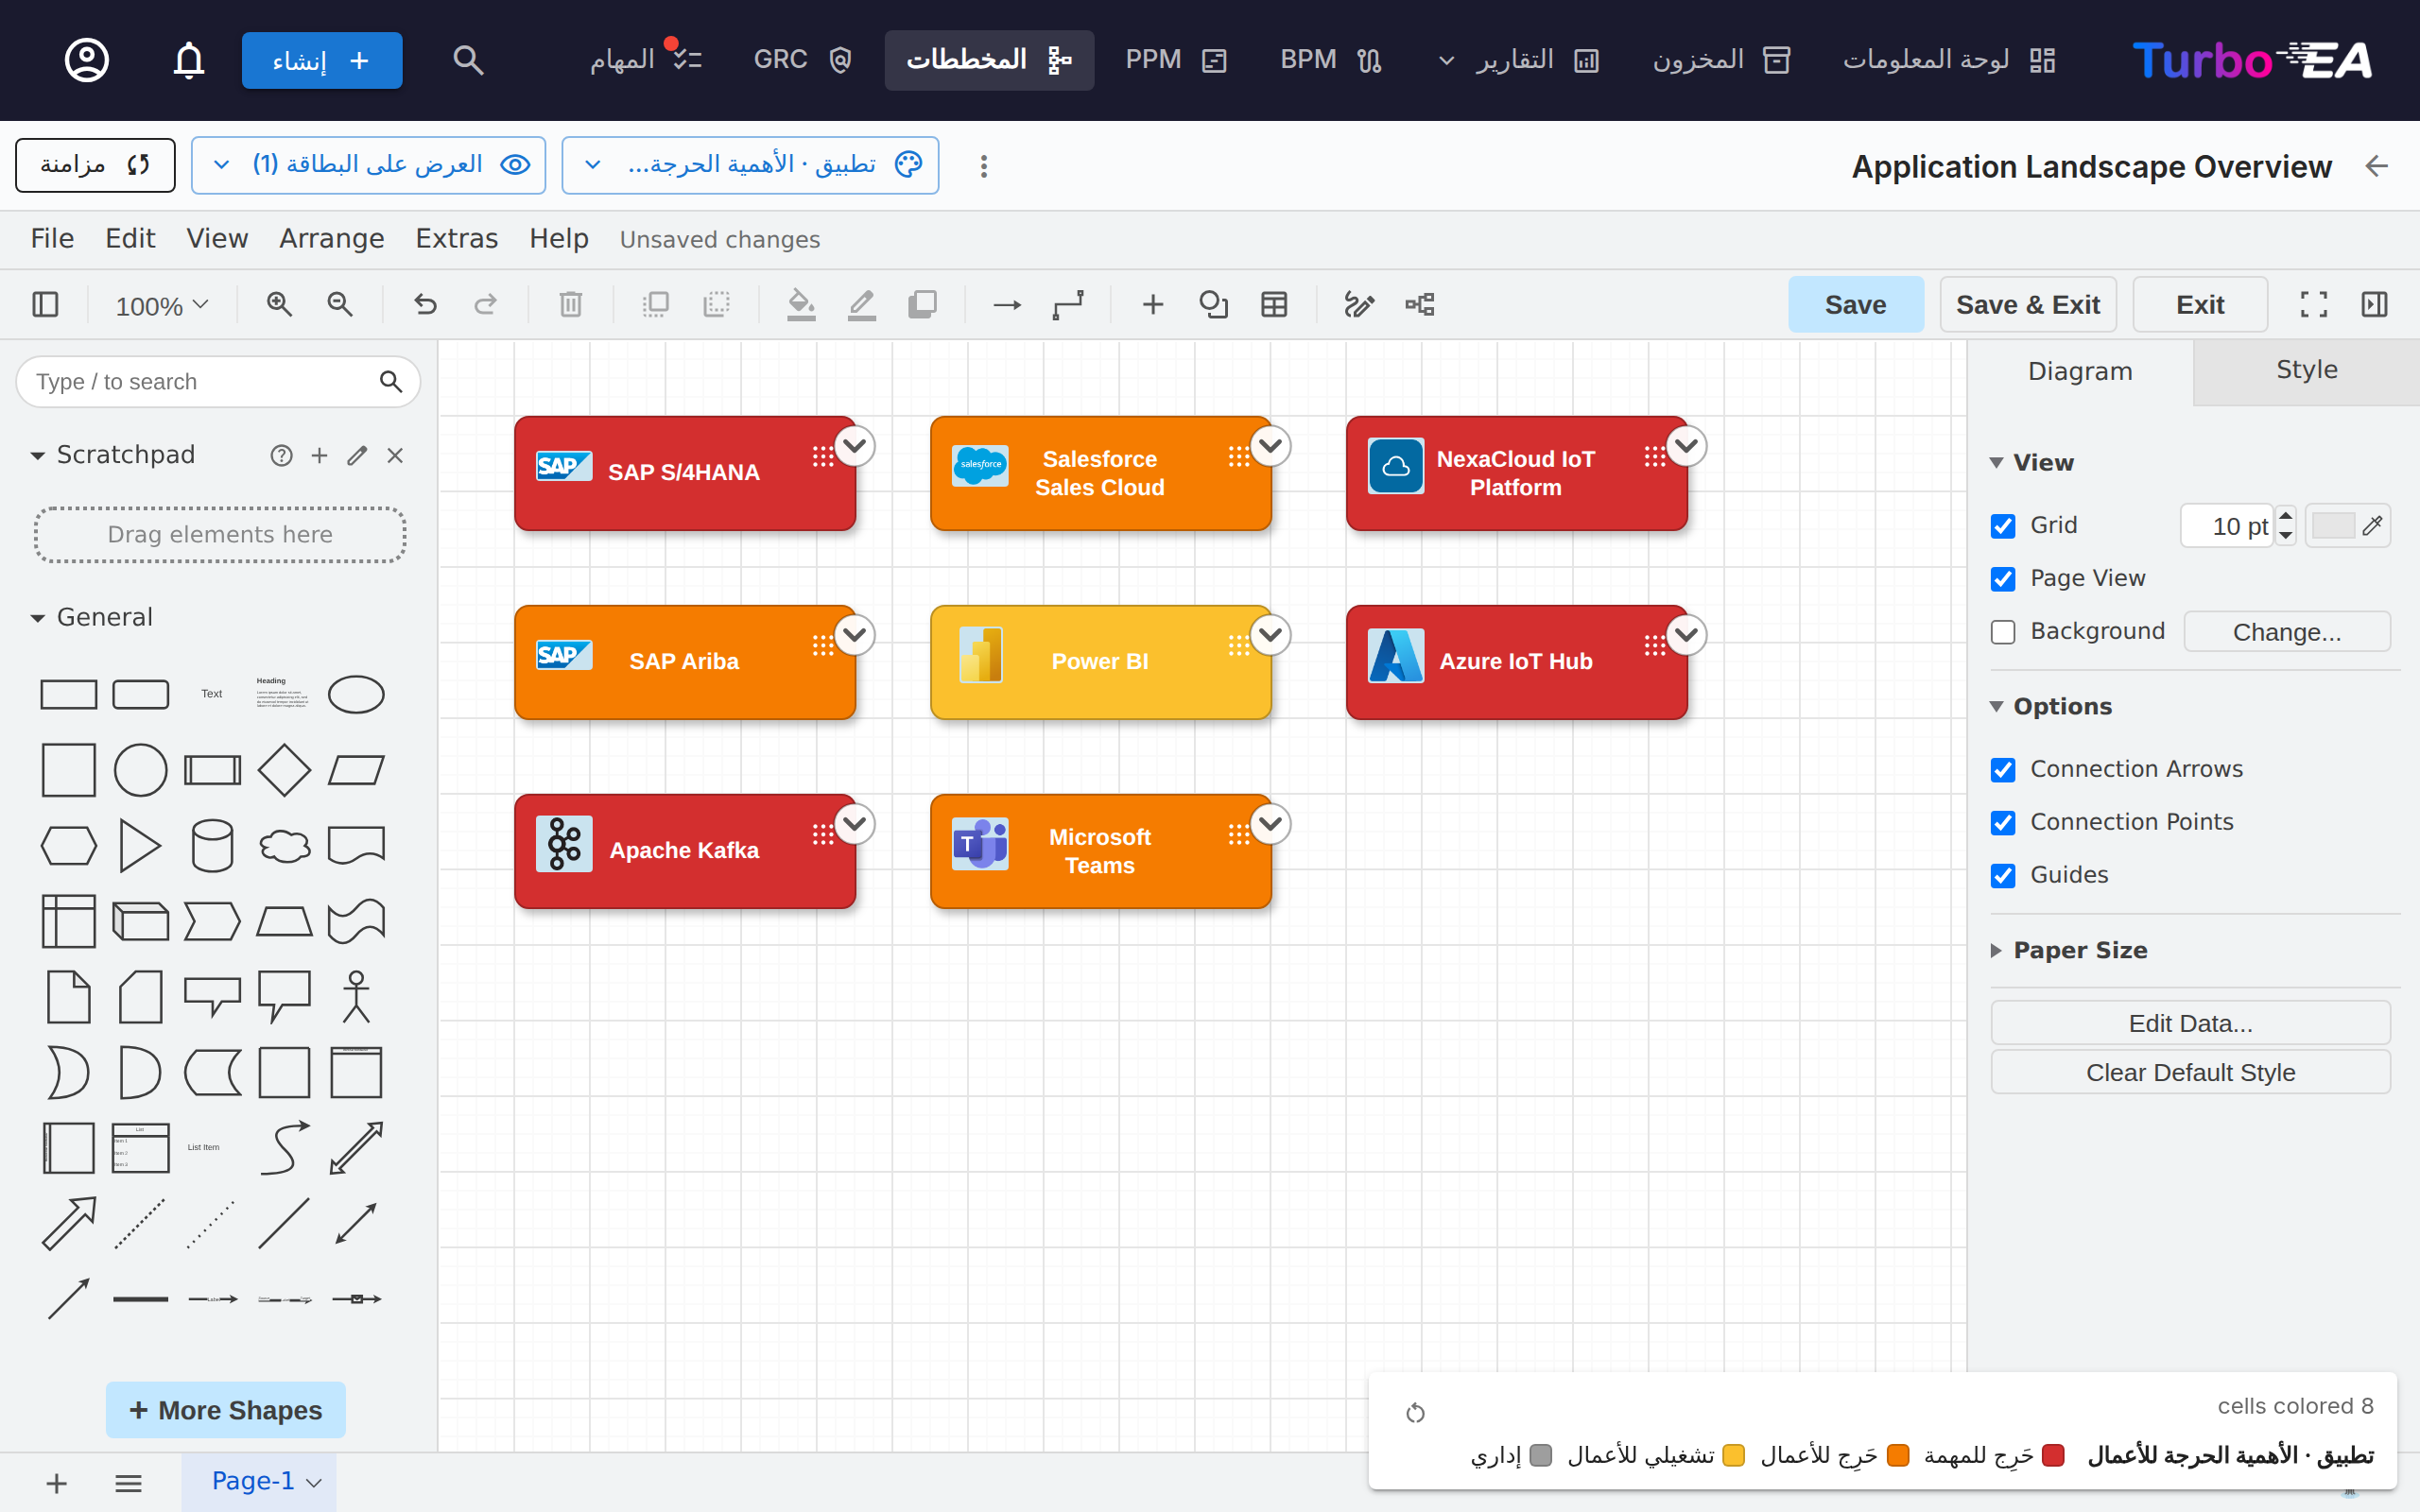Open the File menu

point(52,239)
